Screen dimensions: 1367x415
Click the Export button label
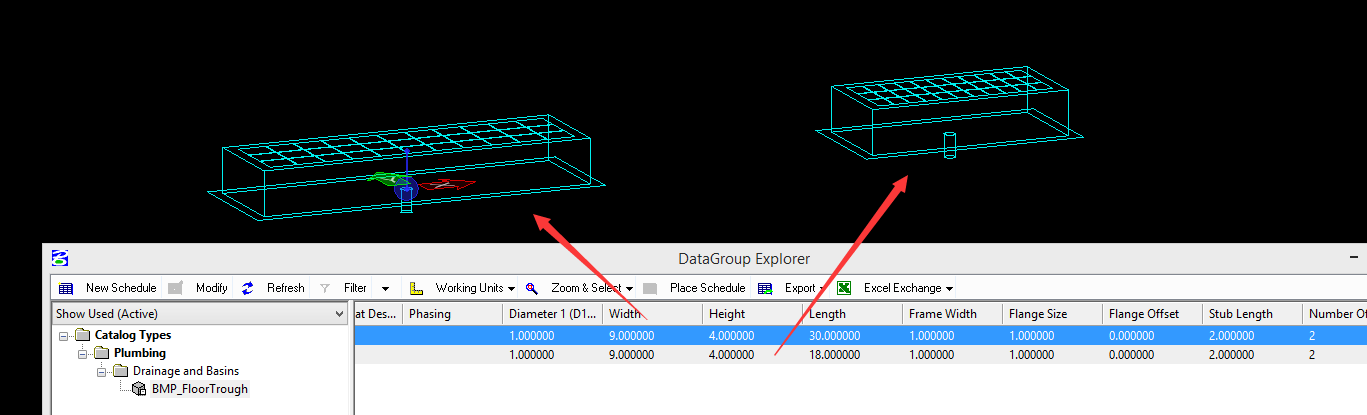[800, 288]
